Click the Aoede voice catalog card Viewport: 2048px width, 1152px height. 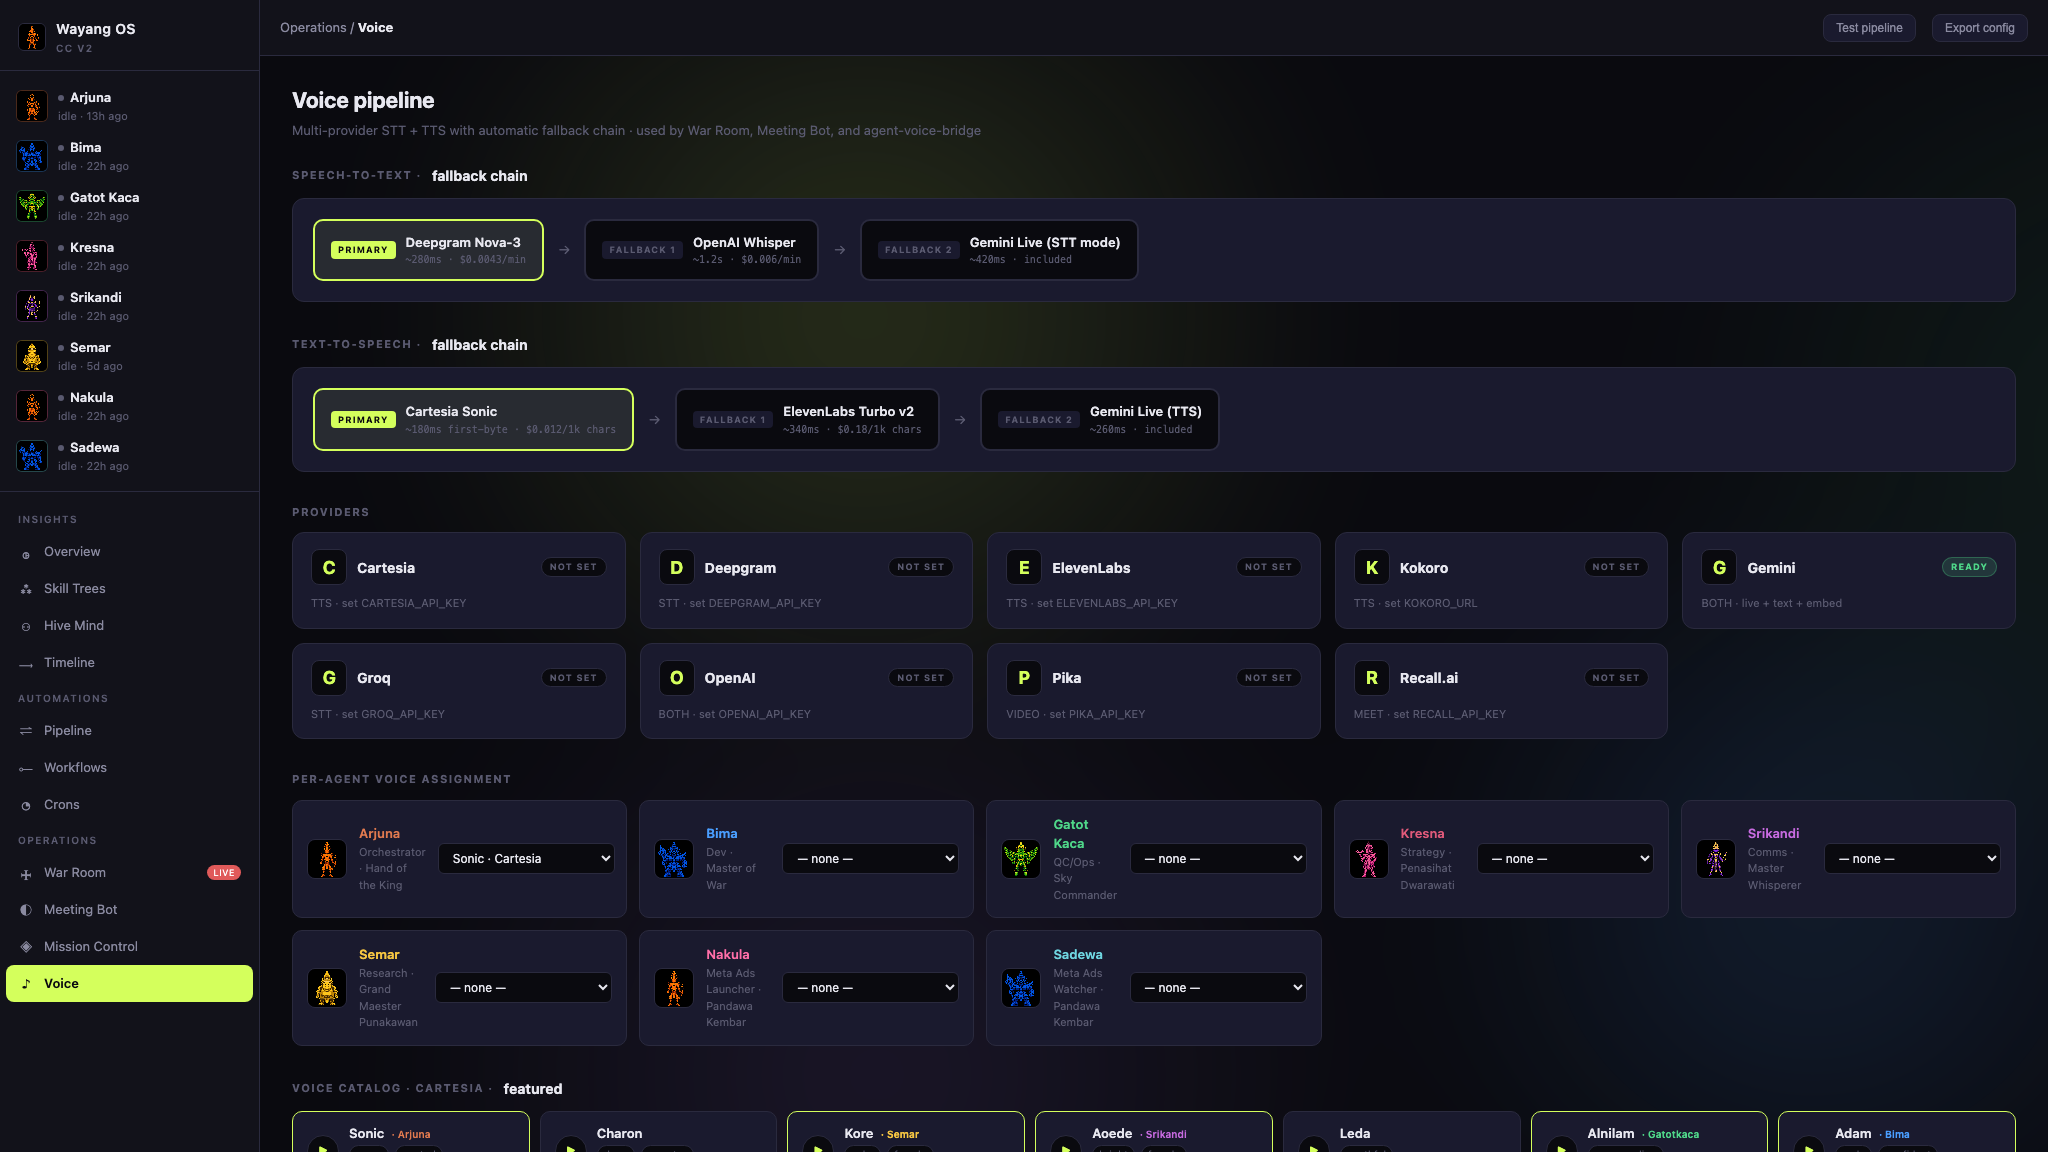click(1153, 1132)
